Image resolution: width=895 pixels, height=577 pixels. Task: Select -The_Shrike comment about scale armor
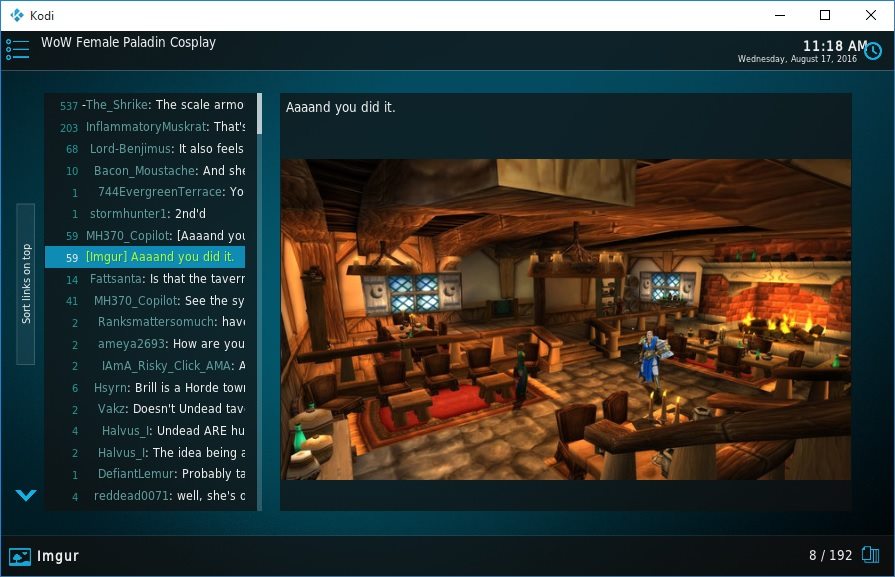pos(150,105)
